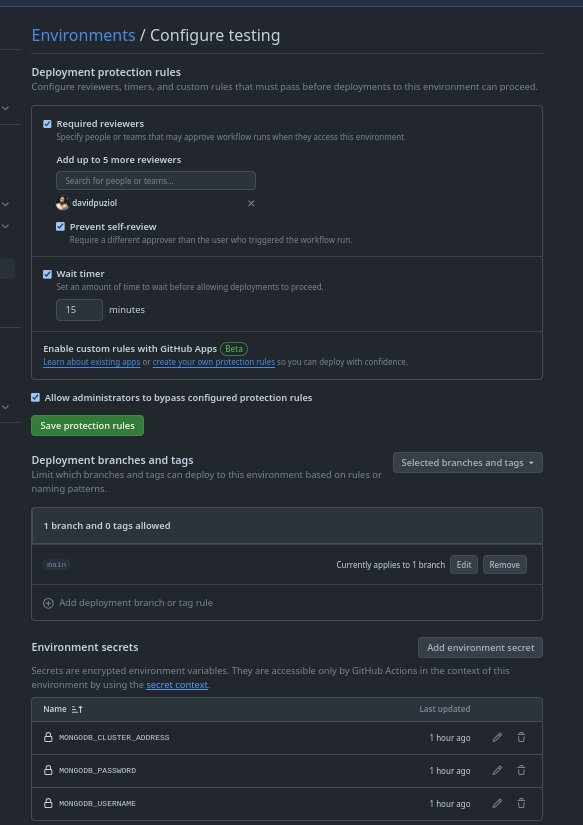This screenshot has height=825, width=583.
Task: Remove reviewer davidpuziol via the X icon
Action: point(251,203)
